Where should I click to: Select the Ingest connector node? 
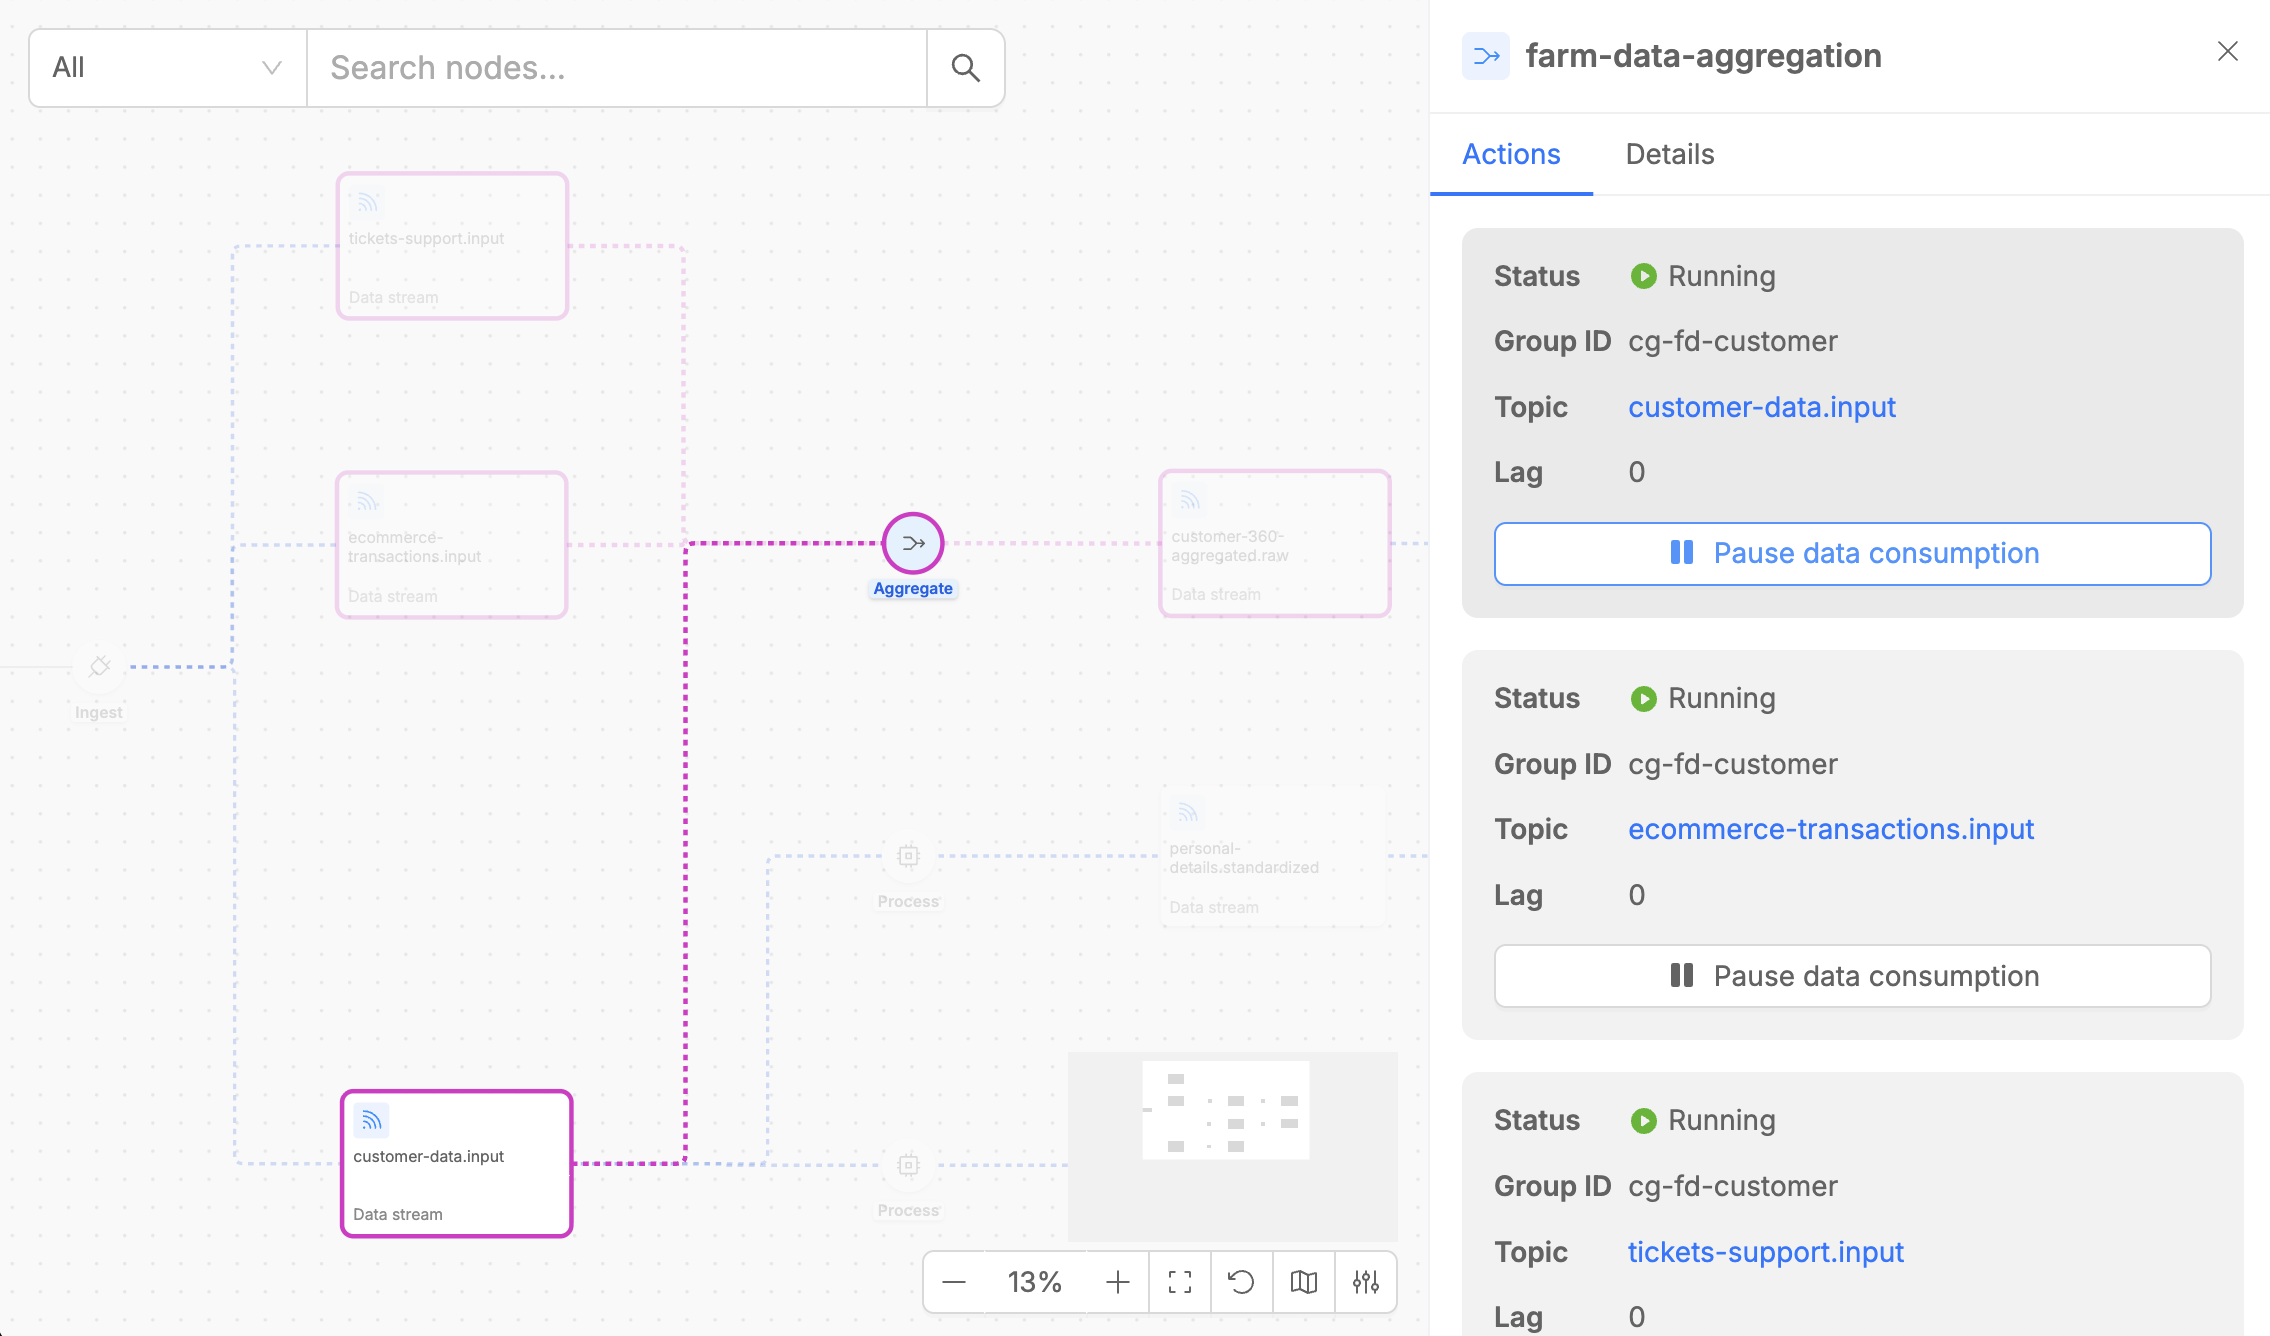(x=99, y=667)
